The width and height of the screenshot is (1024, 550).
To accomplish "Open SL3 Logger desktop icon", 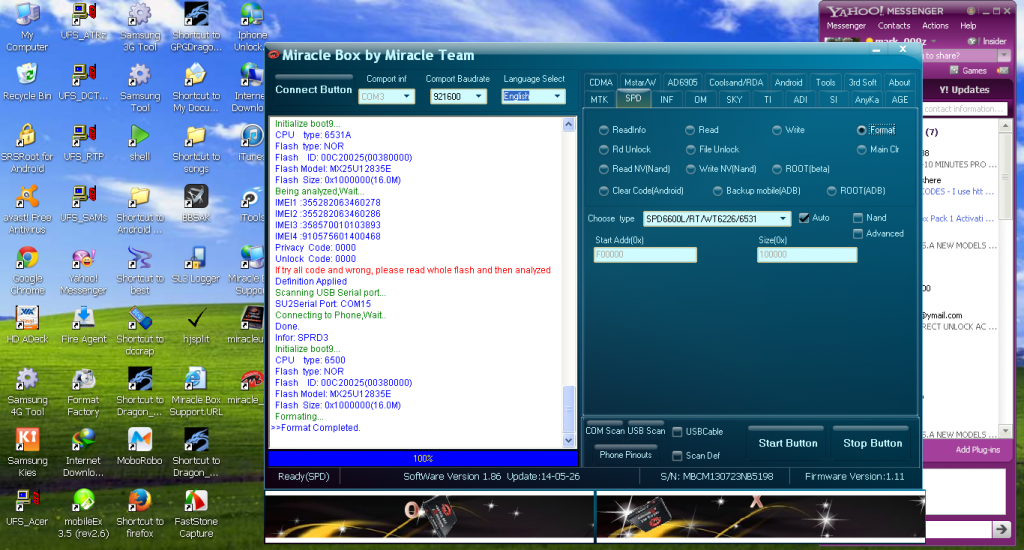I will pyautogui.click(x=196, y=265).
